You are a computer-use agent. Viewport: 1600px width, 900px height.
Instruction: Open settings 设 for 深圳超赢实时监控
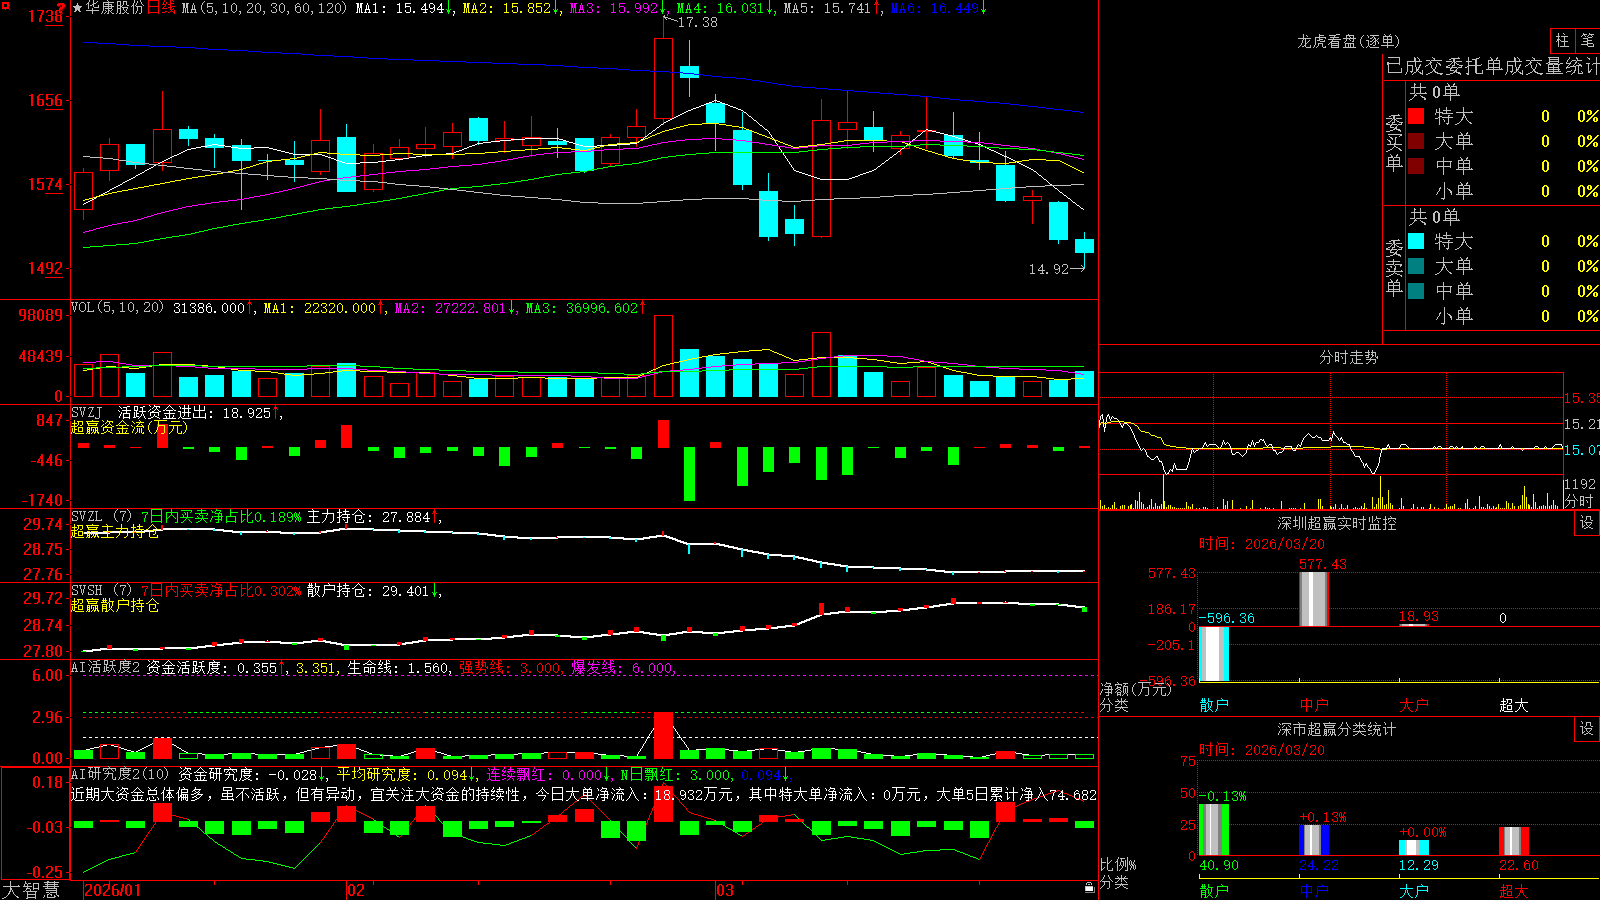(x=1587, y=523)
